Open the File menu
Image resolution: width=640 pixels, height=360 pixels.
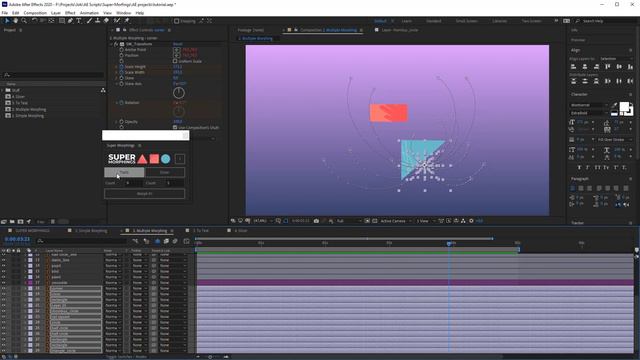tap(4, 13)
